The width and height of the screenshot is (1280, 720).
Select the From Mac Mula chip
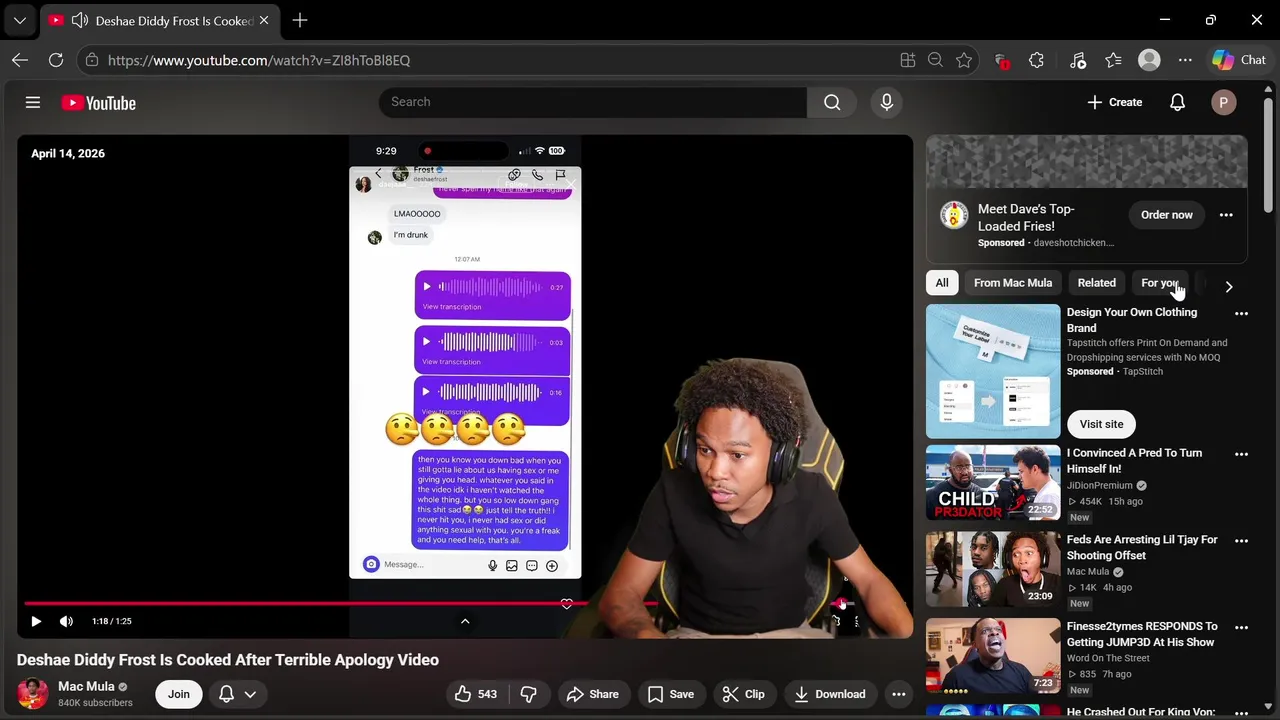[x=1013, y=283]
